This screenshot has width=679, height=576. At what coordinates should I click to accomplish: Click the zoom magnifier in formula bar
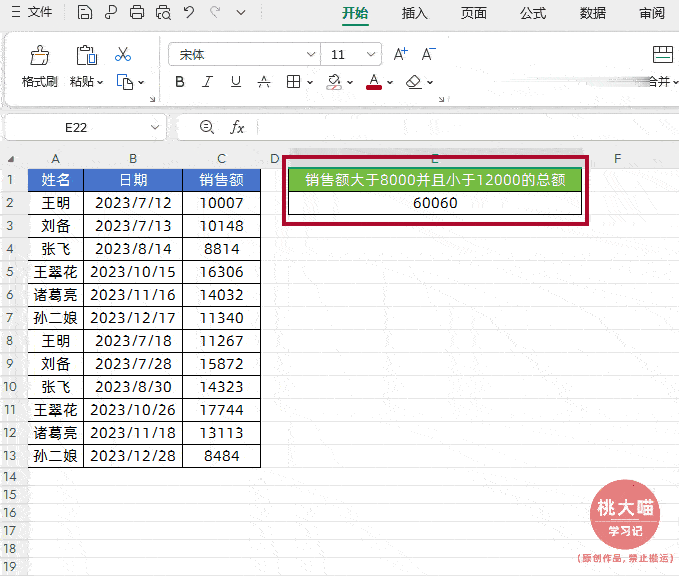(207, 127)
